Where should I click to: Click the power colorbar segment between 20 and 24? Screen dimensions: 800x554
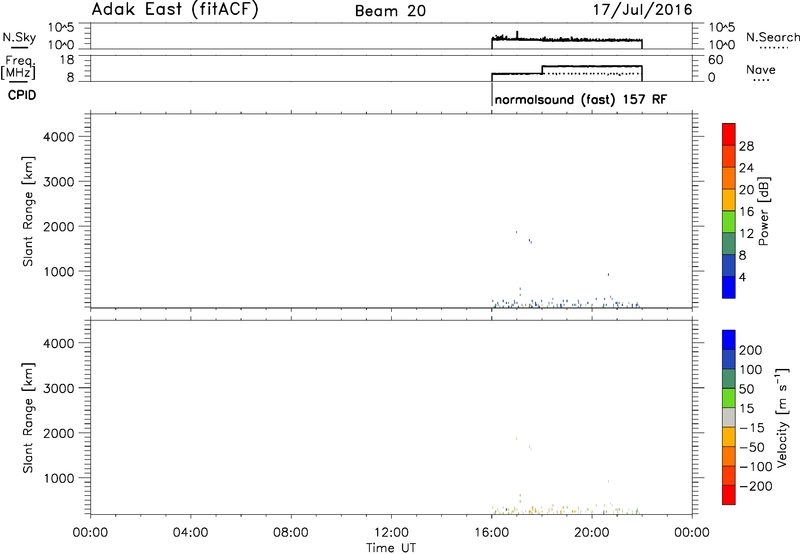pos(729,178)
